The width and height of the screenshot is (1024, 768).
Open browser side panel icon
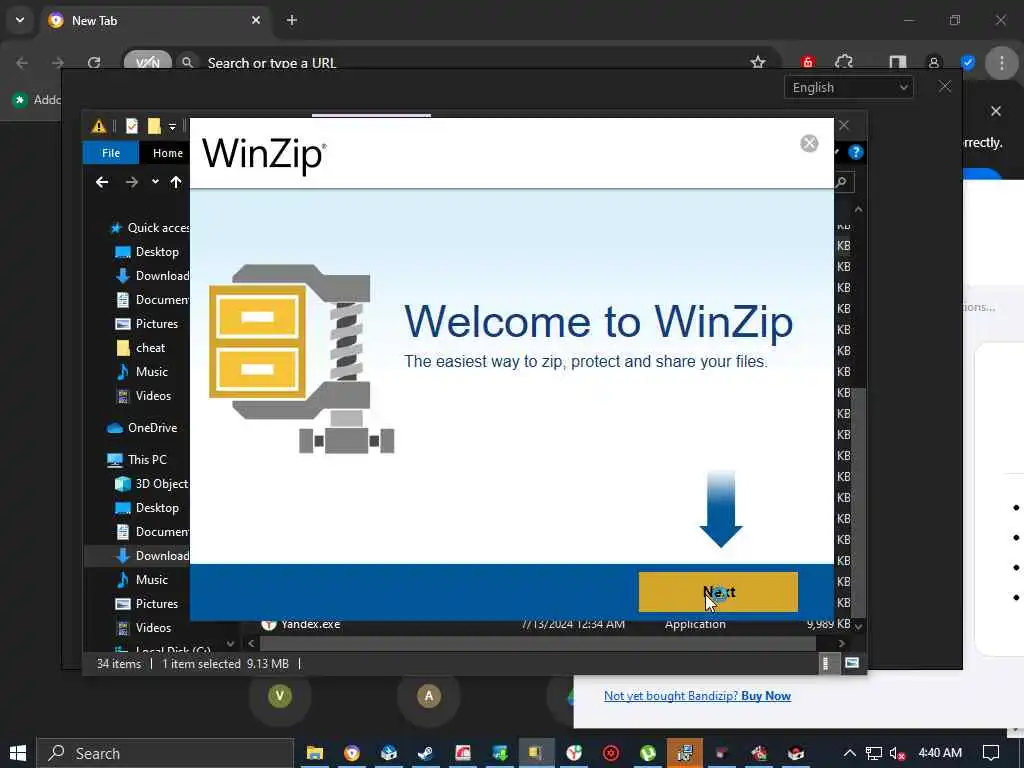897,62
